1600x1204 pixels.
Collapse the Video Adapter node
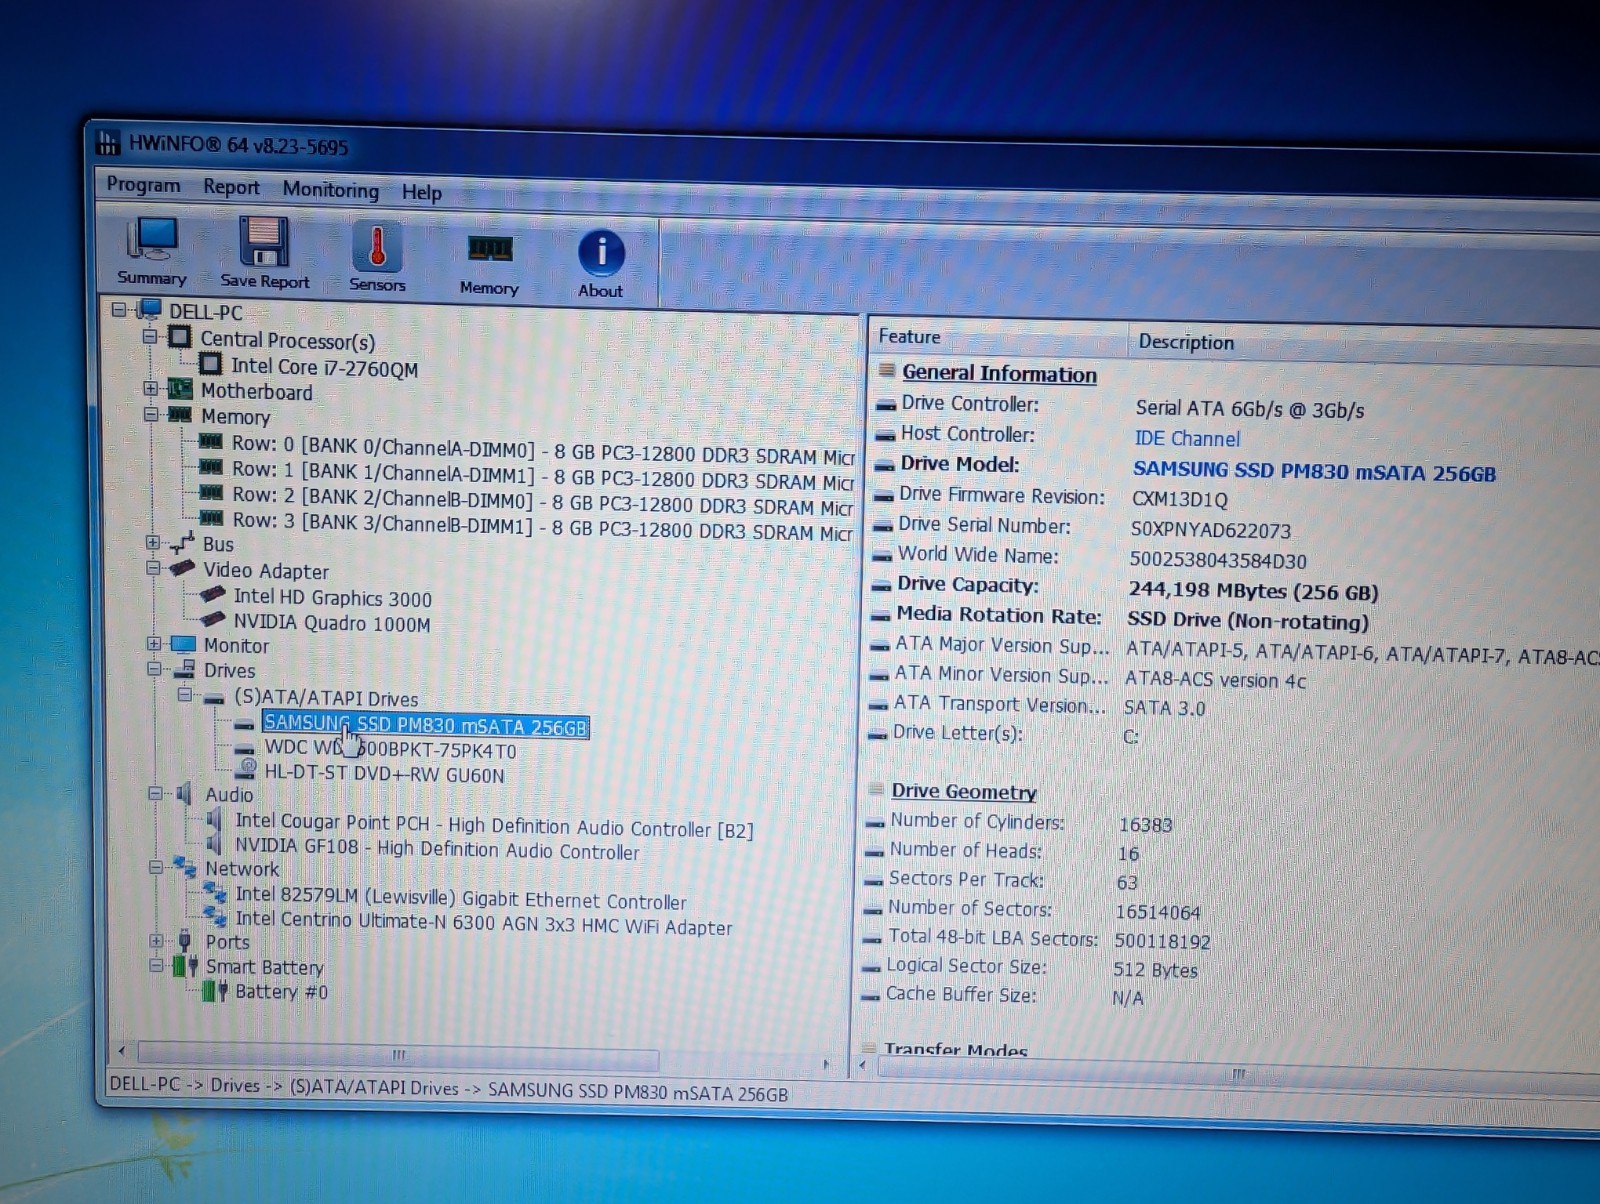[x=153, y=567]
